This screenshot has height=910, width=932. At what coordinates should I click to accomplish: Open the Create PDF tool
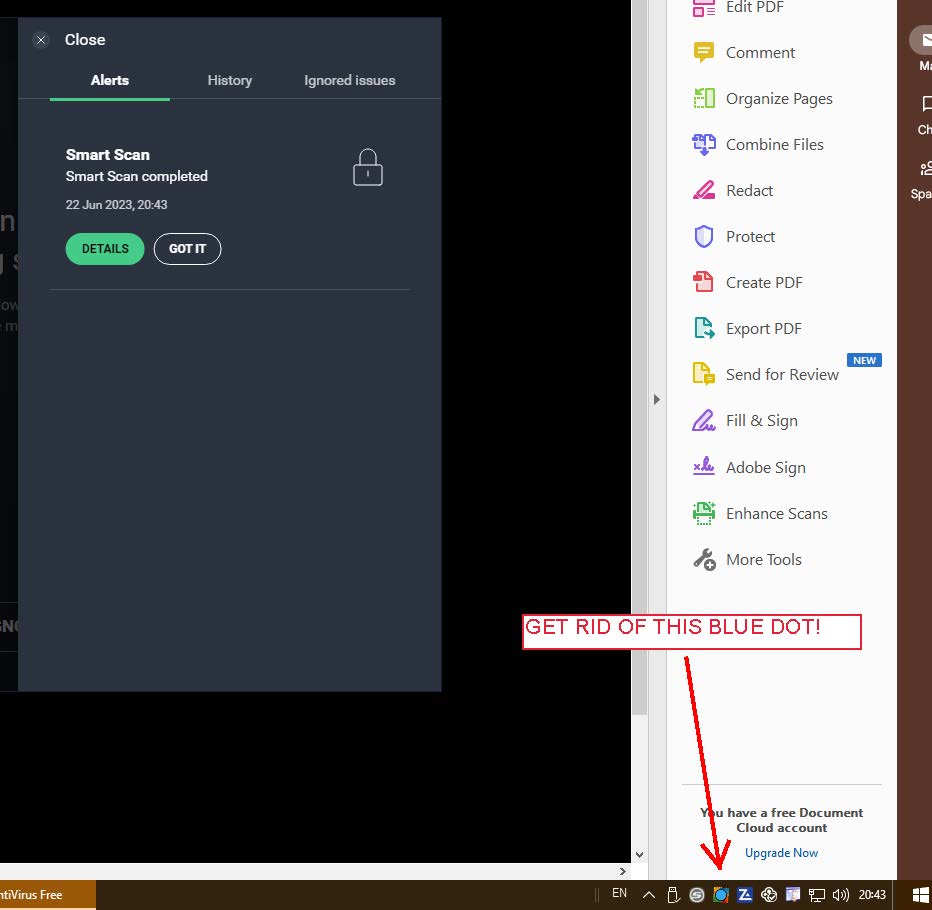click(x=764, y=282)
